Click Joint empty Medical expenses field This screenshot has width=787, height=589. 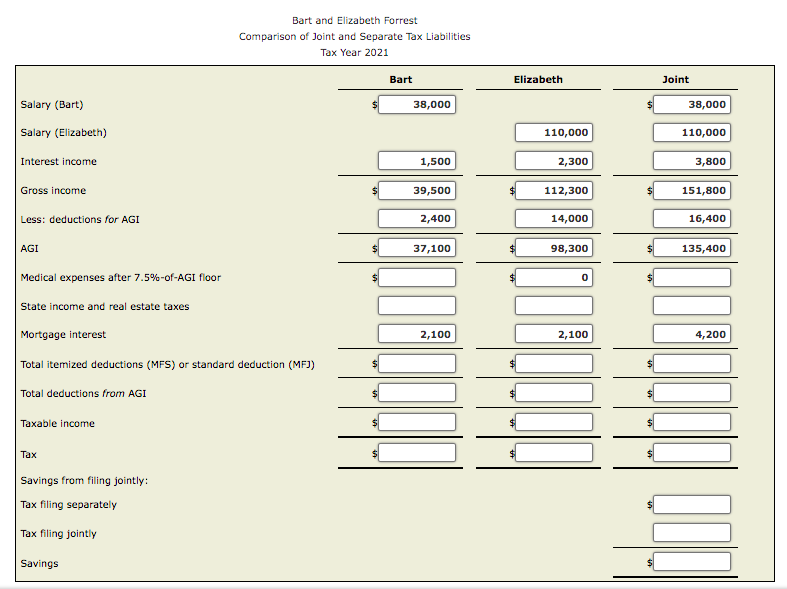(692, 277)
